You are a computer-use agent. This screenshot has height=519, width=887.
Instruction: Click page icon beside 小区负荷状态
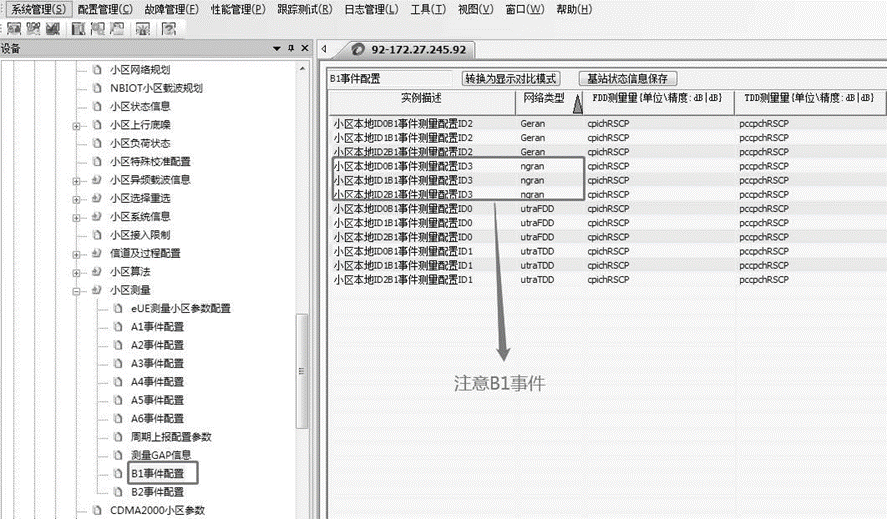97,143
